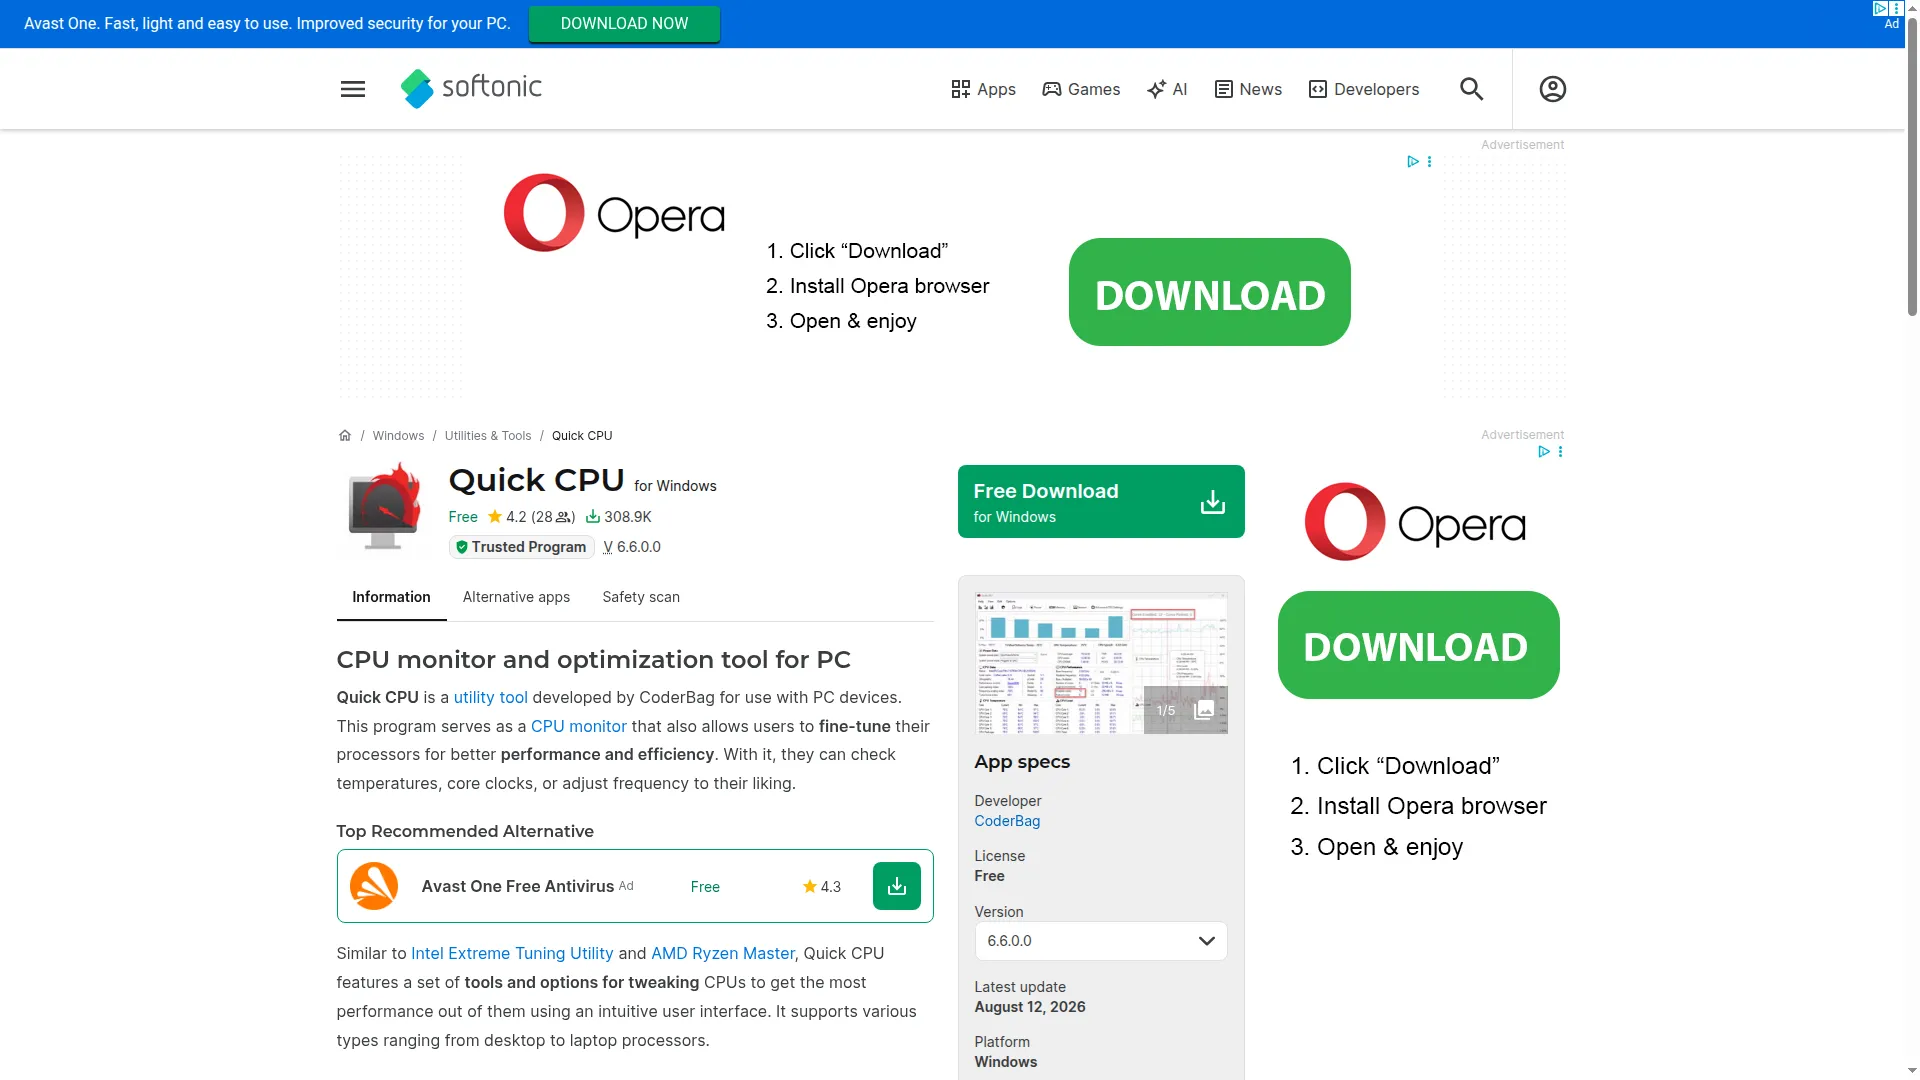Click the star rating 4.2
This screenshot has width=1920, height=1080.
click(507, 517)
